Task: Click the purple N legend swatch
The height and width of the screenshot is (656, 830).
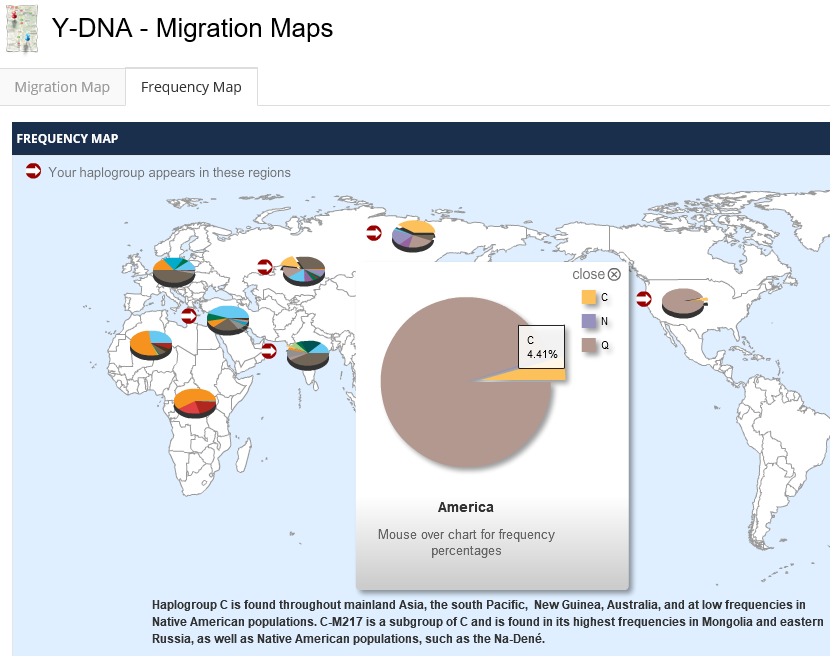Action: click(x=589, y=321)
